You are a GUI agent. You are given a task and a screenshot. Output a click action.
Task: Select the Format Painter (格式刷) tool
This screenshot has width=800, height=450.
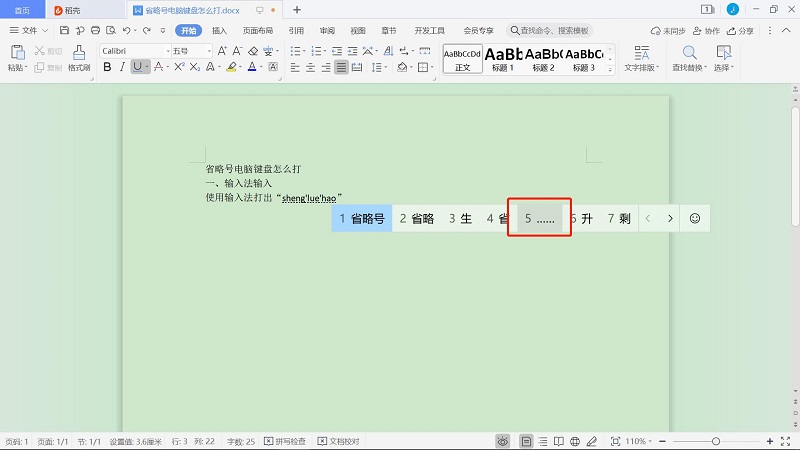tap(79, 57)
